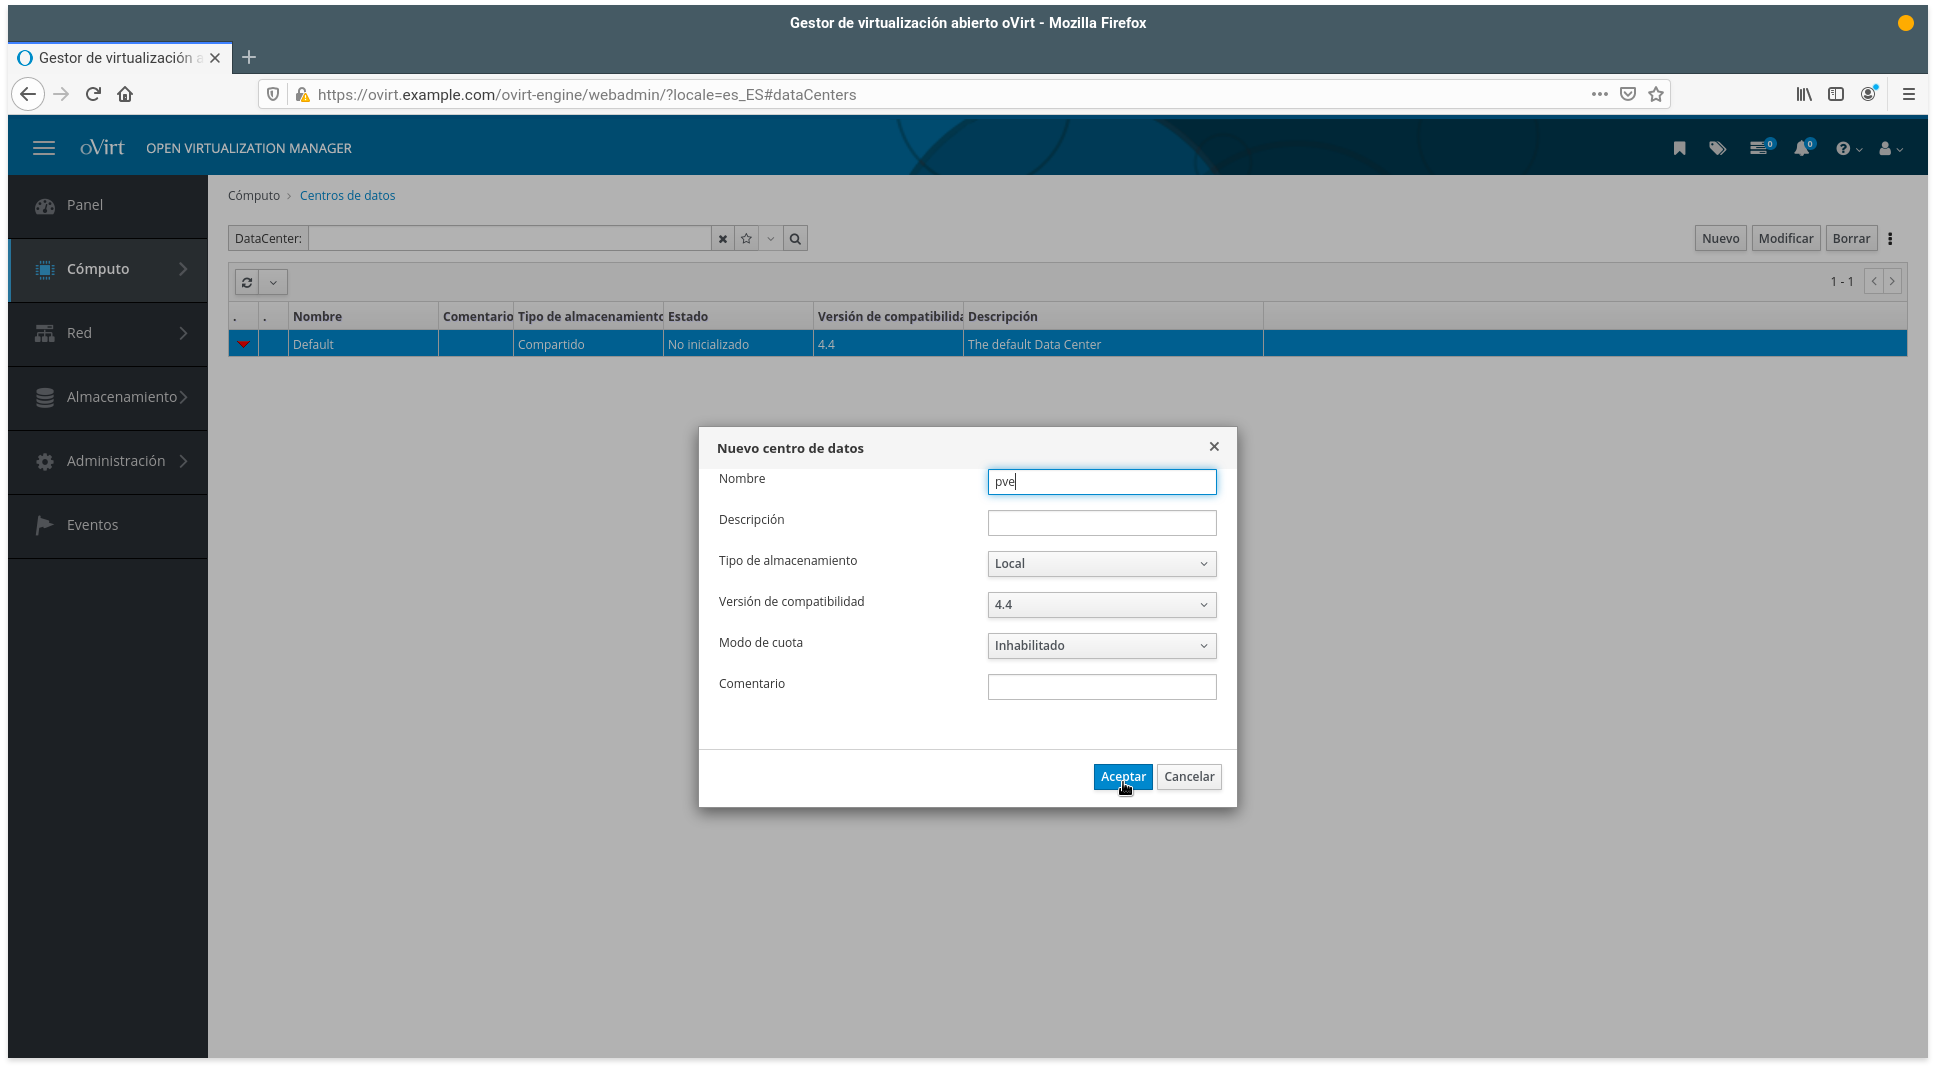The height and width of the screenshot is (1069, 1936).
Task: Open the tags icon in header
Action: pyautogui.click(x=1717, y=148)
